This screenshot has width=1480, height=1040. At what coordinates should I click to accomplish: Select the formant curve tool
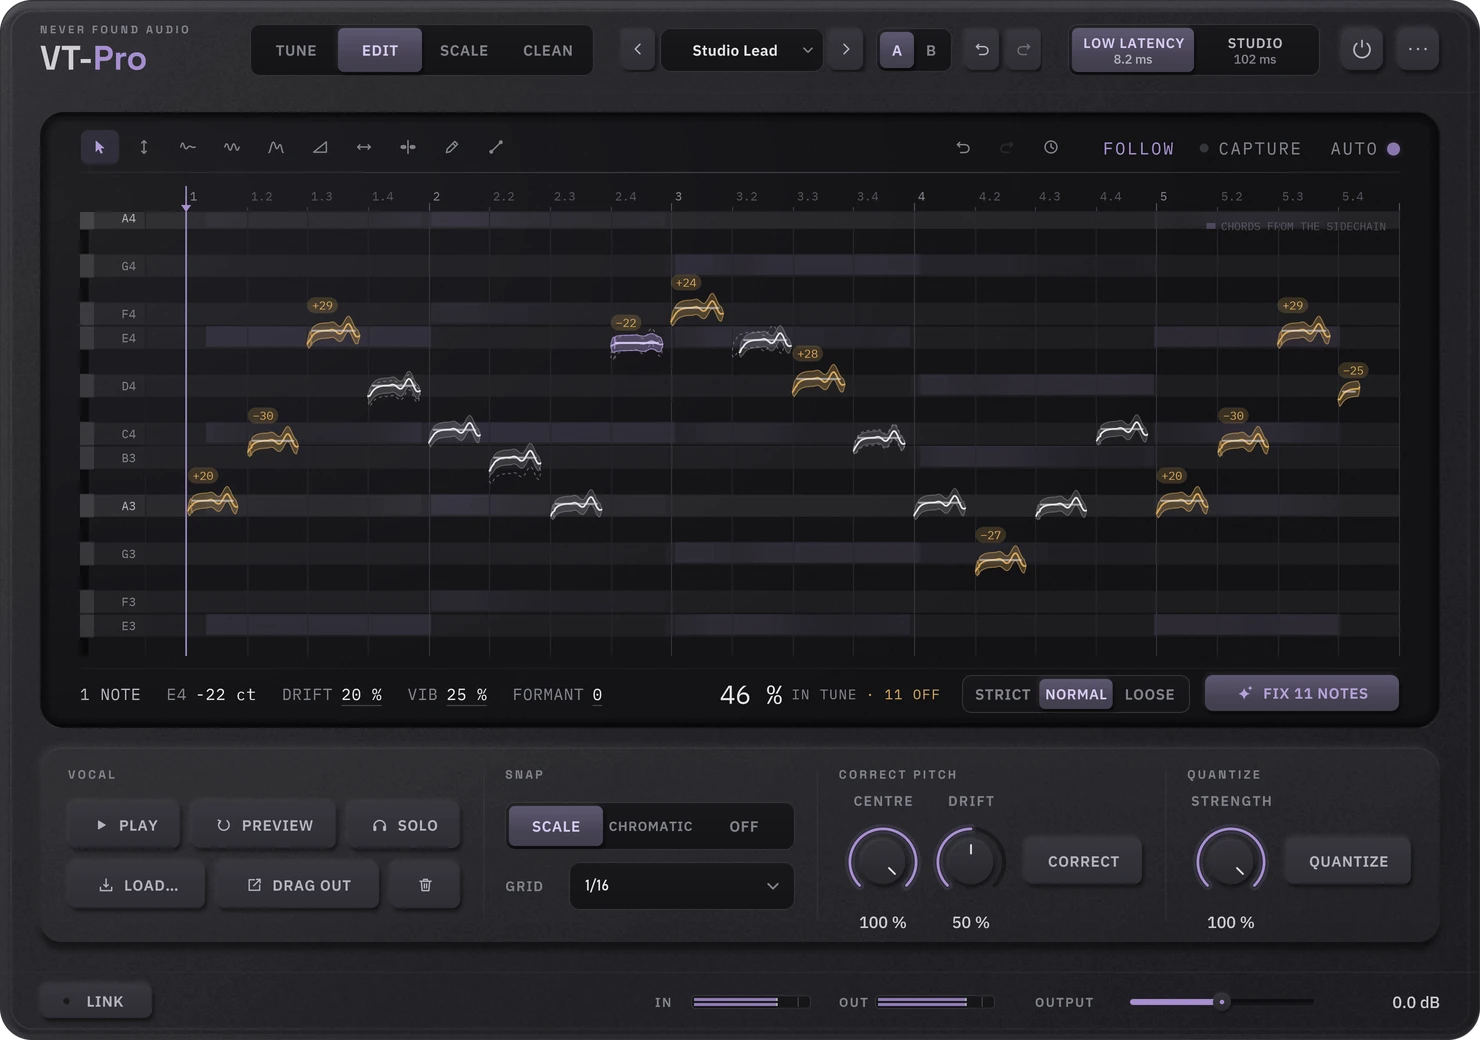pyautogui.click(x=275, y=147)
